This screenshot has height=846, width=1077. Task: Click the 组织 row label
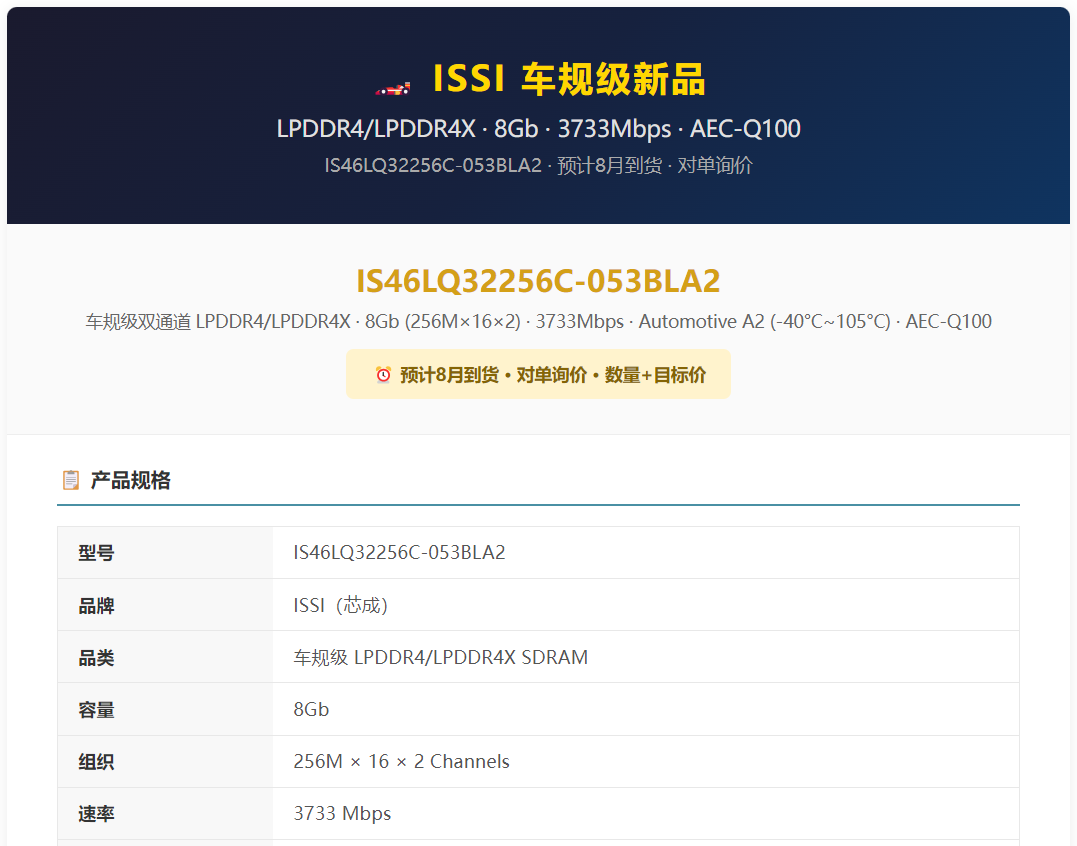[96, 762]
